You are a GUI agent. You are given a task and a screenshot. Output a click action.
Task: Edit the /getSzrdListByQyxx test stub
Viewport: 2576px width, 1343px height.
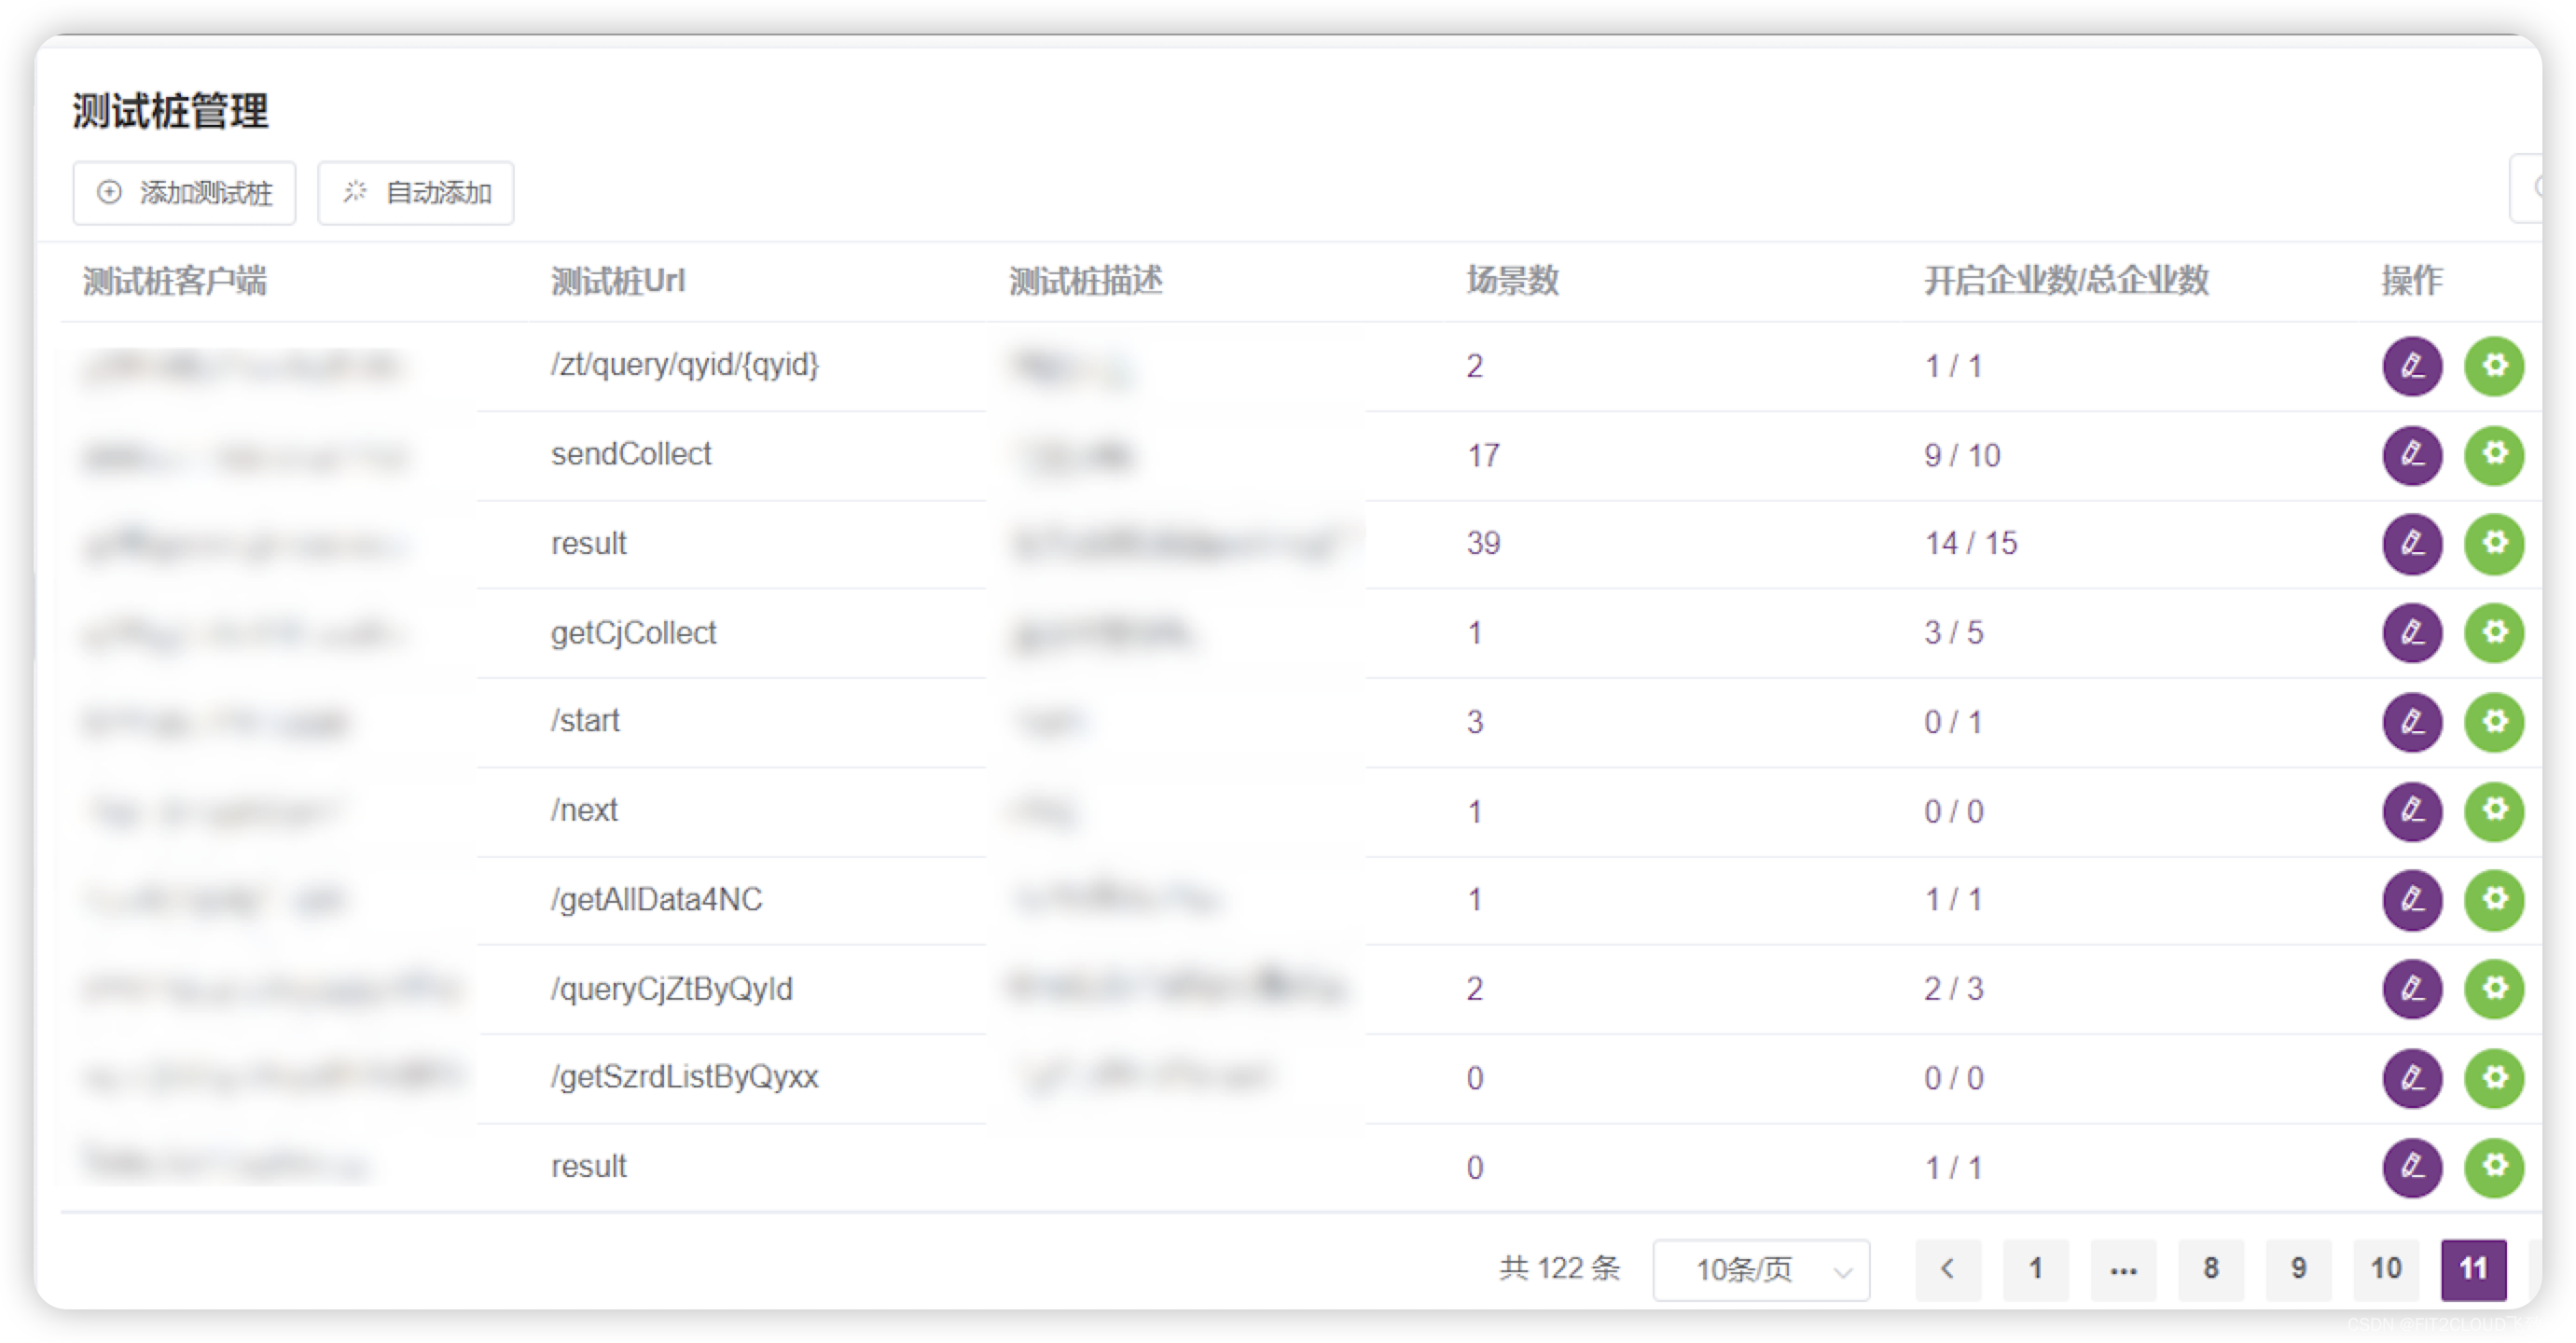click(x=2413, y=1078)
